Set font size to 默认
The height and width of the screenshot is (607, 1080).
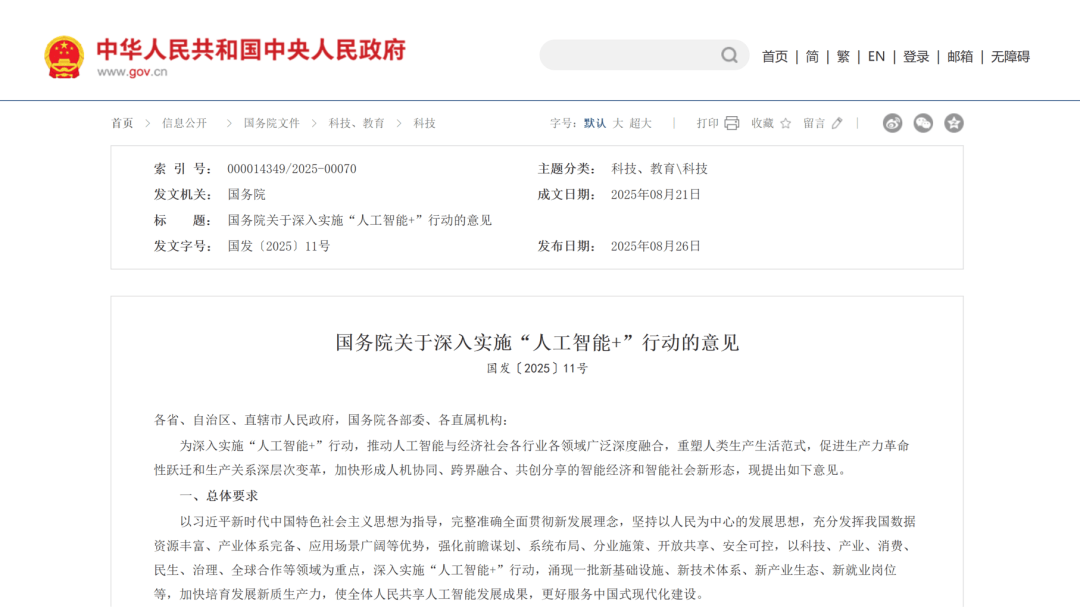pos(595,123)
